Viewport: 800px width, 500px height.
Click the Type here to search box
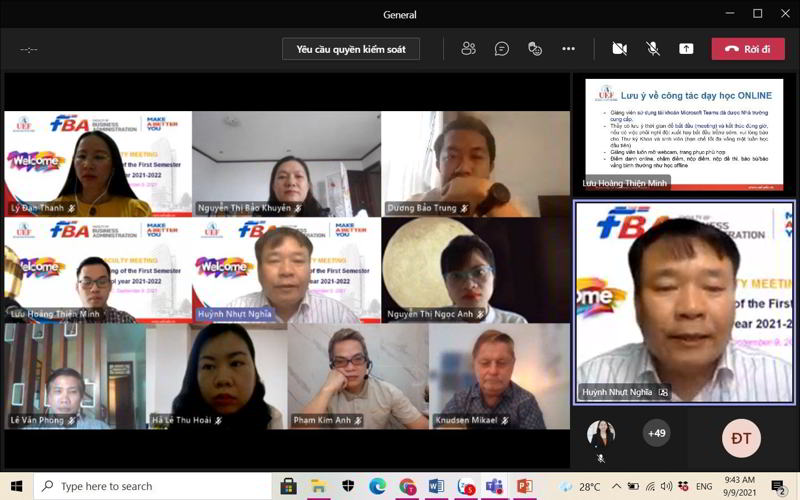(x=152, y=487)
